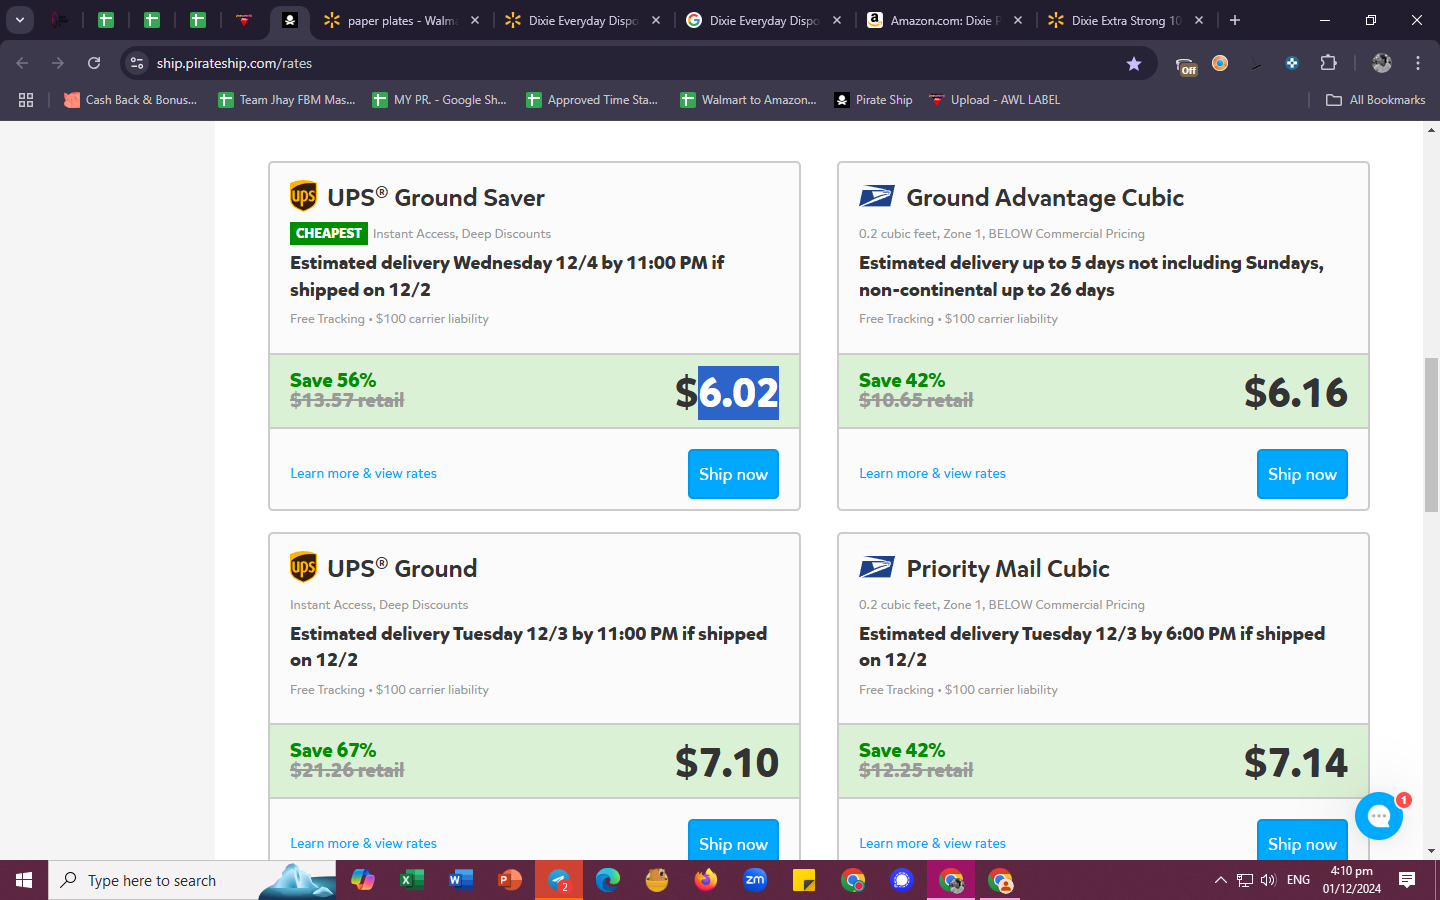Screen dimensions: 1440x900
Task: Focus the address bar URL field
Action: (x=630, y=63)
